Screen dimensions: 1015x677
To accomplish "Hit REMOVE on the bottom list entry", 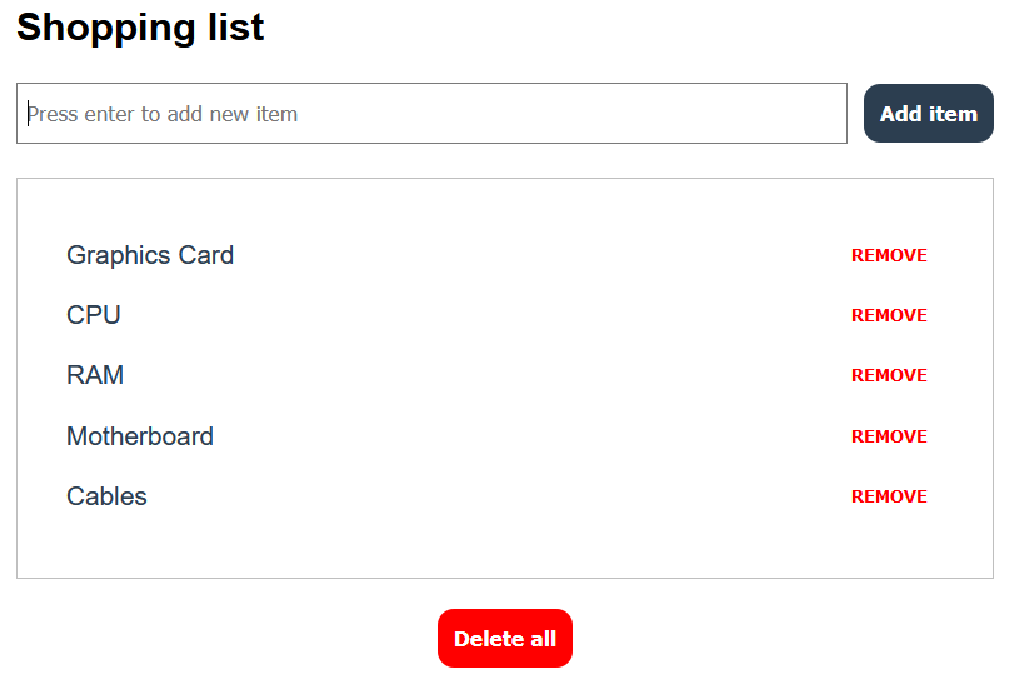I will click(889, 496).
